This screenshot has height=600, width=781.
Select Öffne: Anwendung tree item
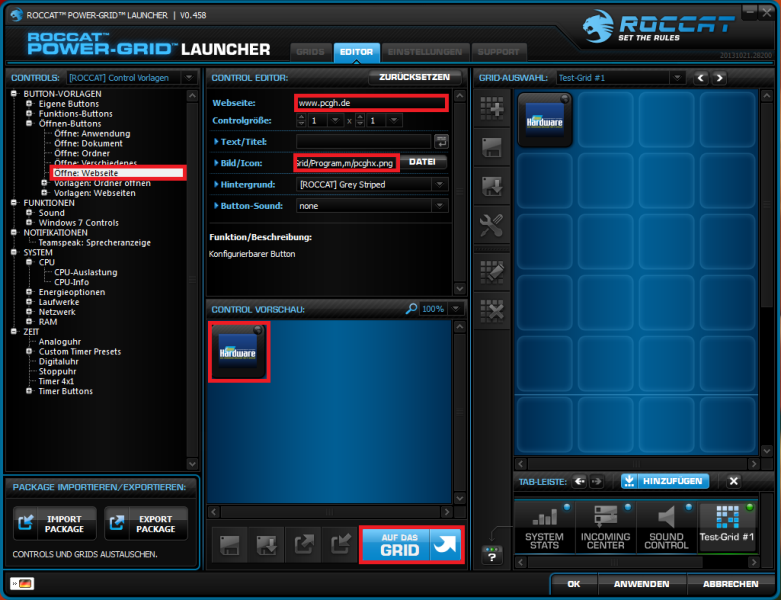point(92,133)
